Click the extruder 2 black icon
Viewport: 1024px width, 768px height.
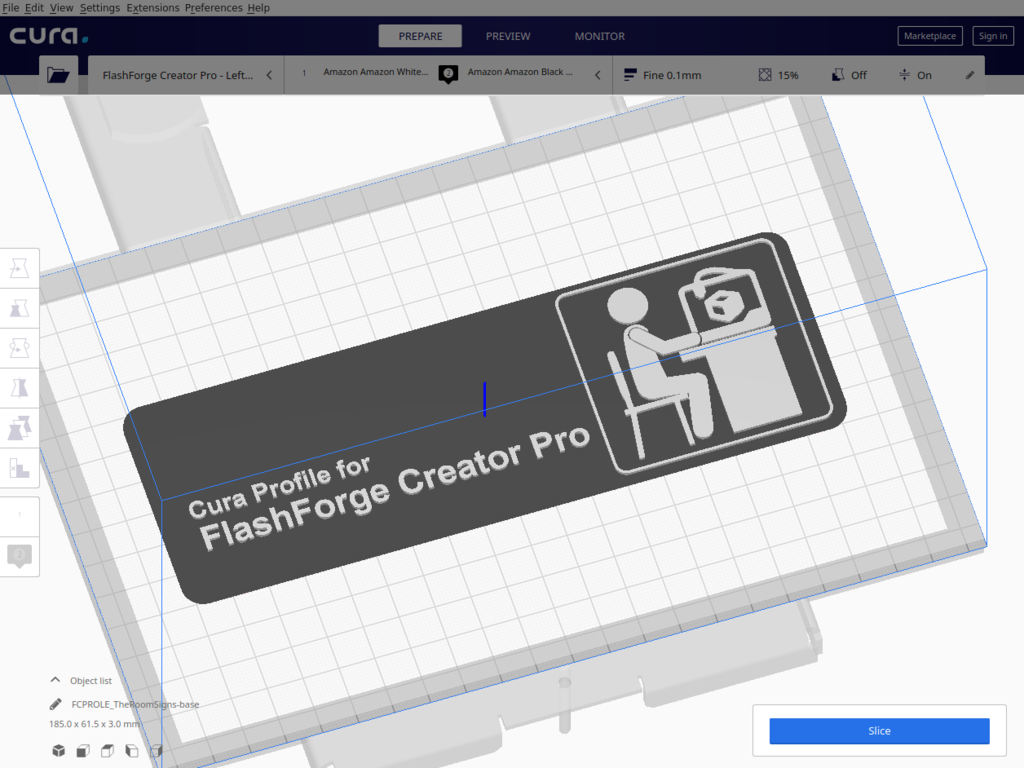[448, 74]
